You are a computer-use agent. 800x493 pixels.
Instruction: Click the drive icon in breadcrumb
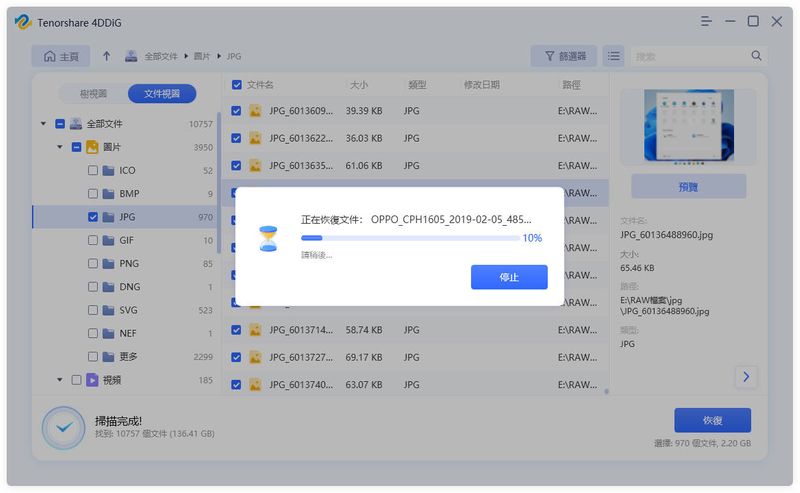[131, 56]
